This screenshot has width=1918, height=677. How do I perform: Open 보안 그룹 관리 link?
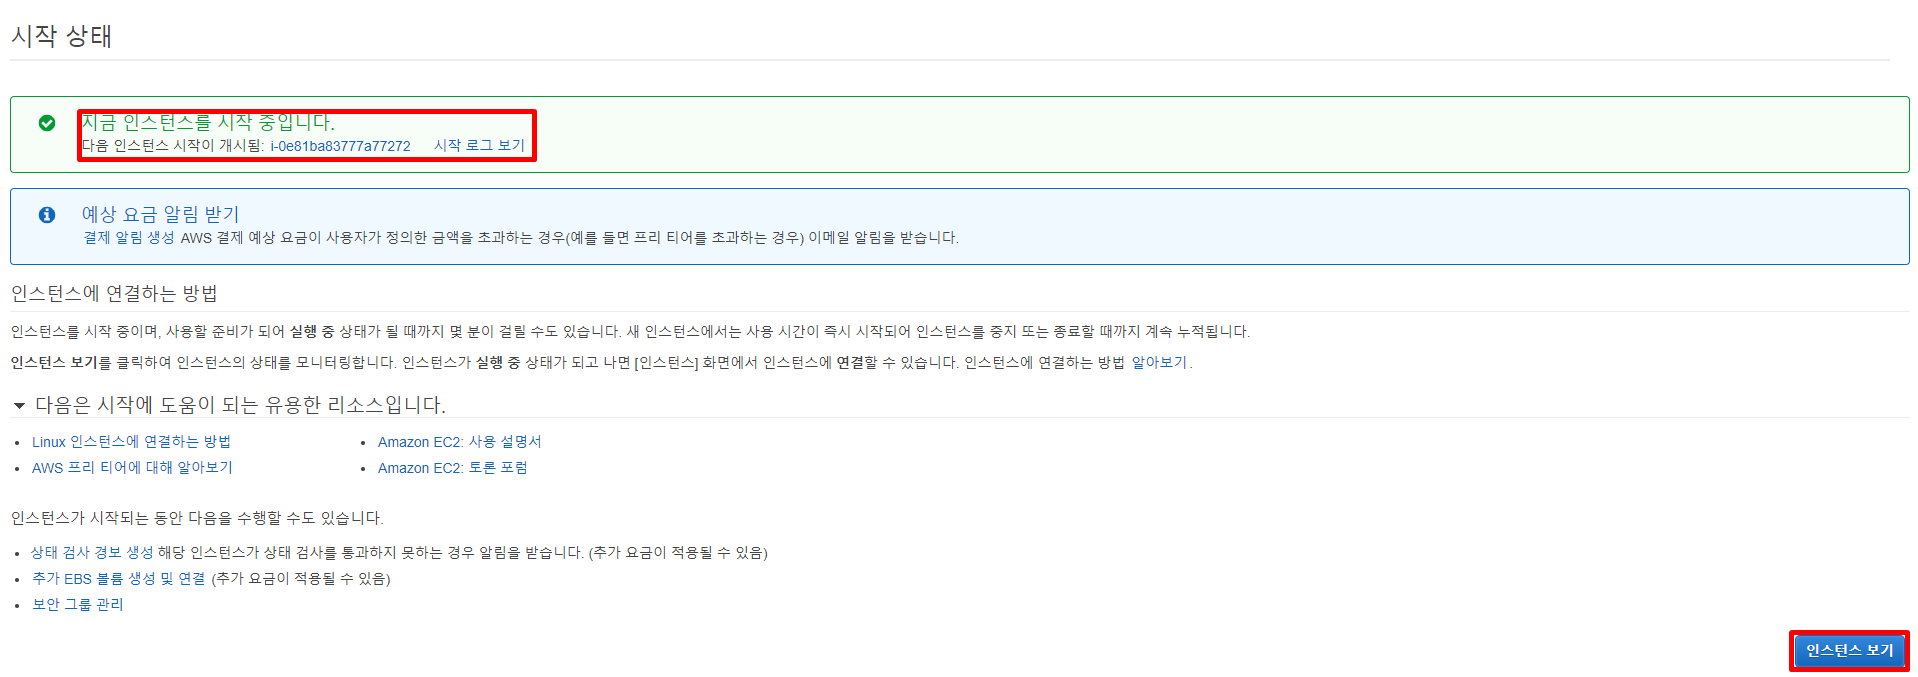click(x=78, y=605)
